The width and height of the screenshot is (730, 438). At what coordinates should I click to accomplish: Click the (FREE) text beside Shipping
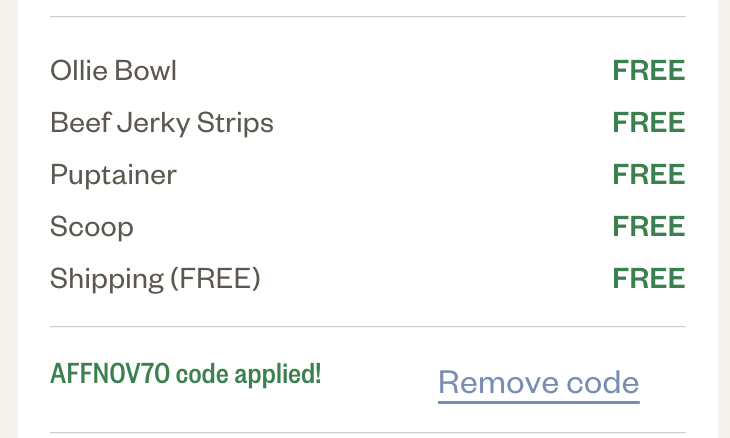click(x=215, y=279)
